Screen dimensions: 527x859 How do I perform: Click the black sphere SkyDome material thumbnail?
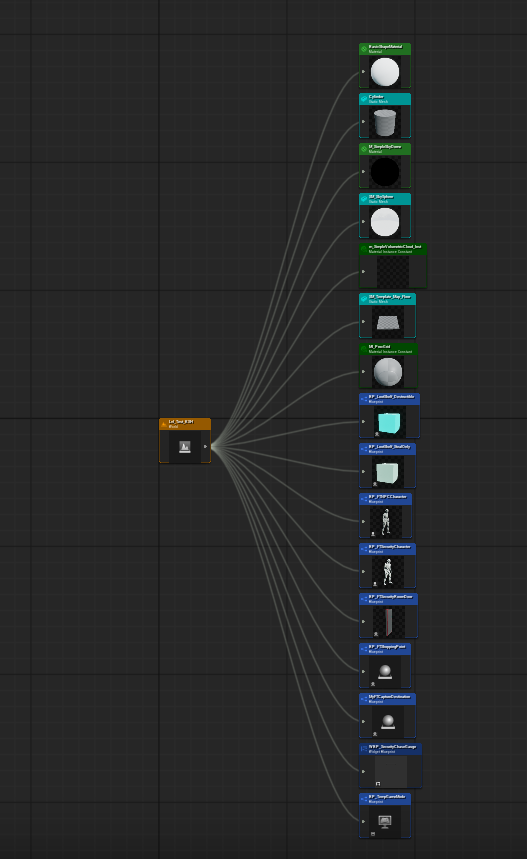tap(385, 172)
